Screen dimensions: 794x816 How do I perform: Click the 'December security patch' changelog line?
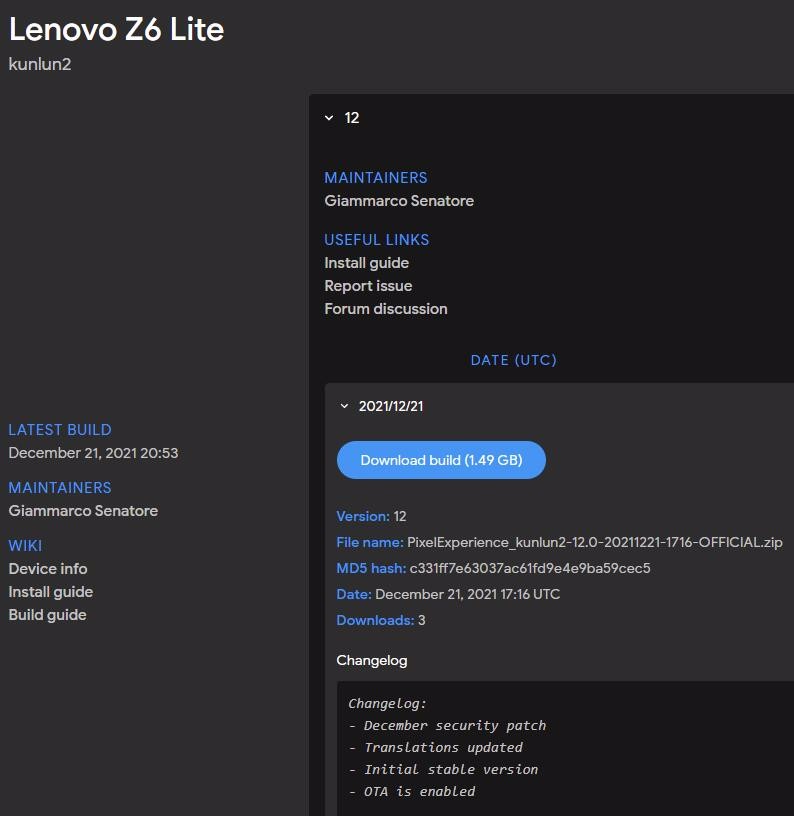pos(455,725)
